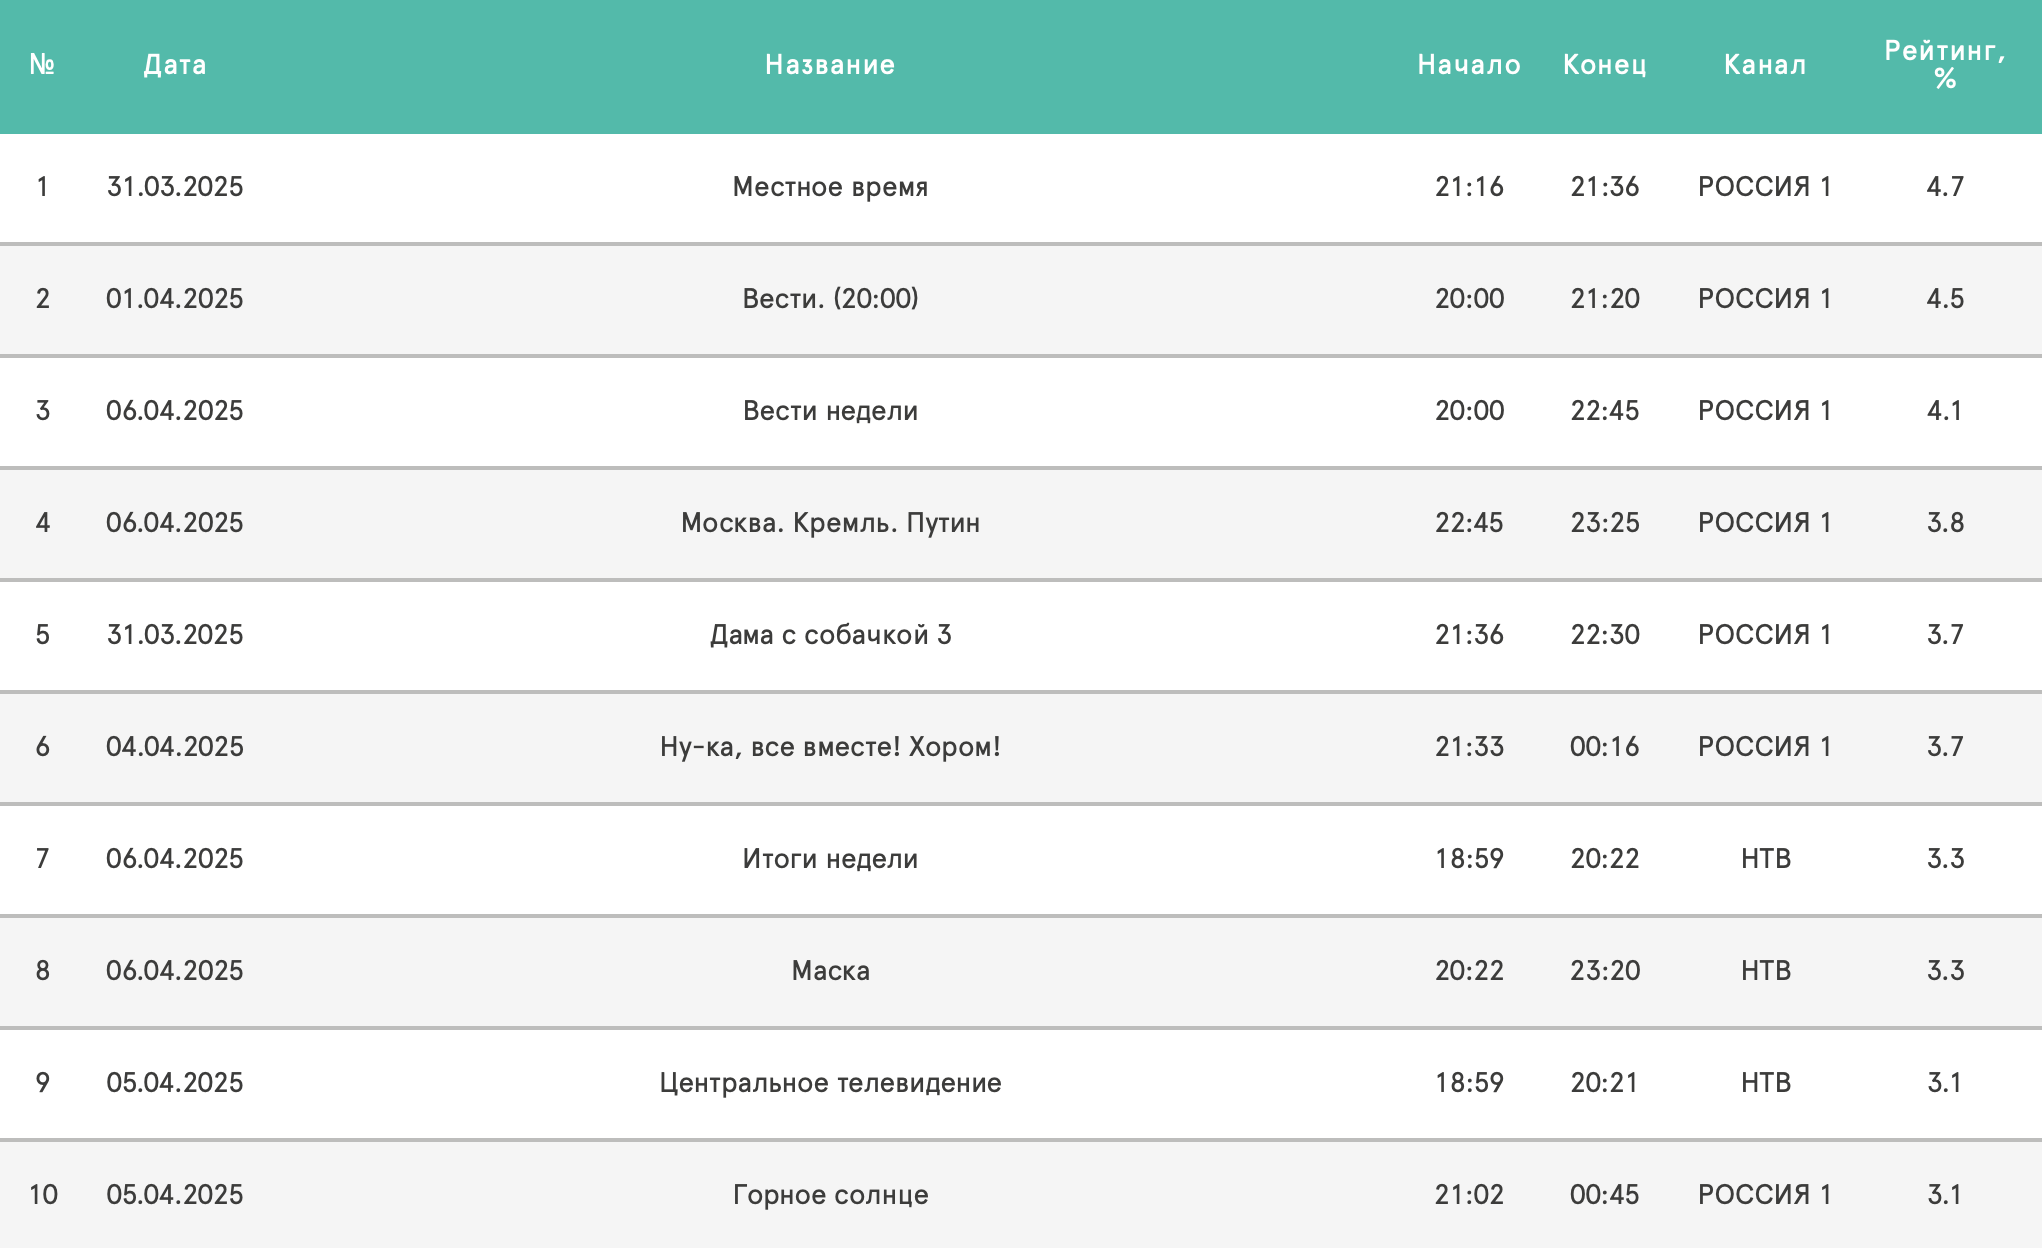Click end time 22:45 for Вести недели
2042x1248 pixels.
(1605, 411)
